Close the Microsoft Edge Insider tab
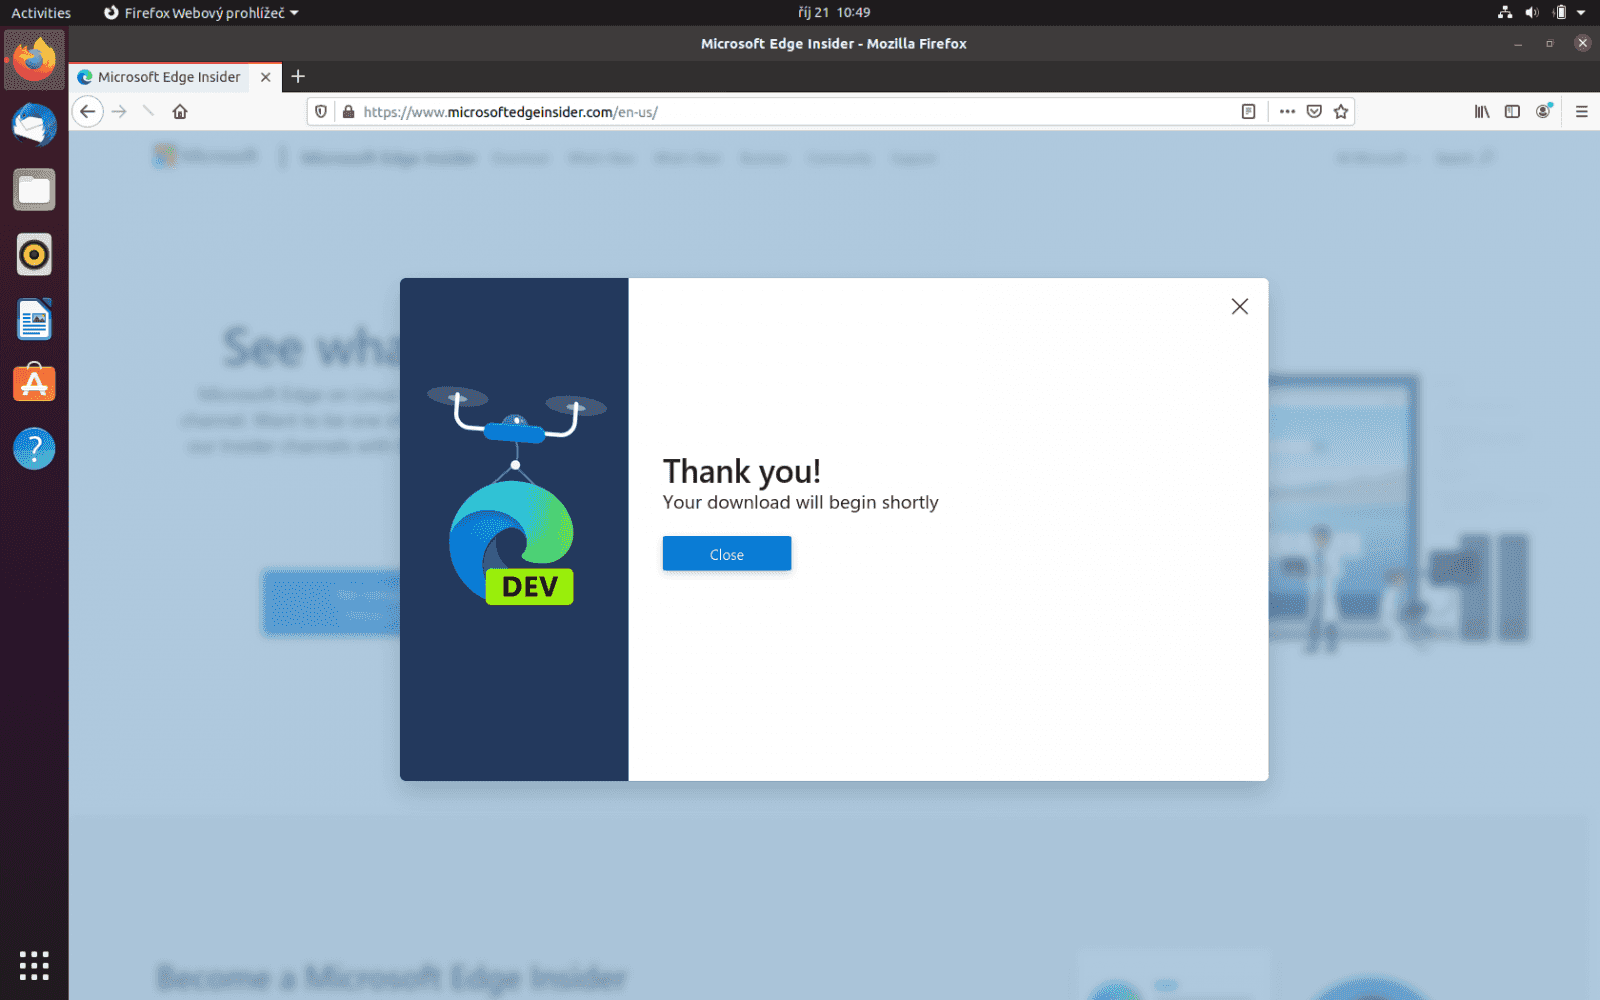This screenshot has height=1000, width=1600. click(265, 77)
